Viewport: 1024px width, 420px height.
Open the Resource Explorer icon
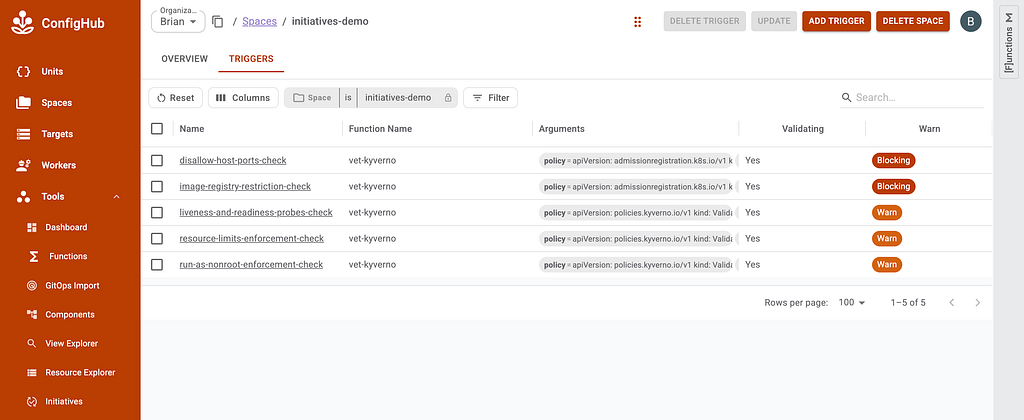[x=31, y=372]
